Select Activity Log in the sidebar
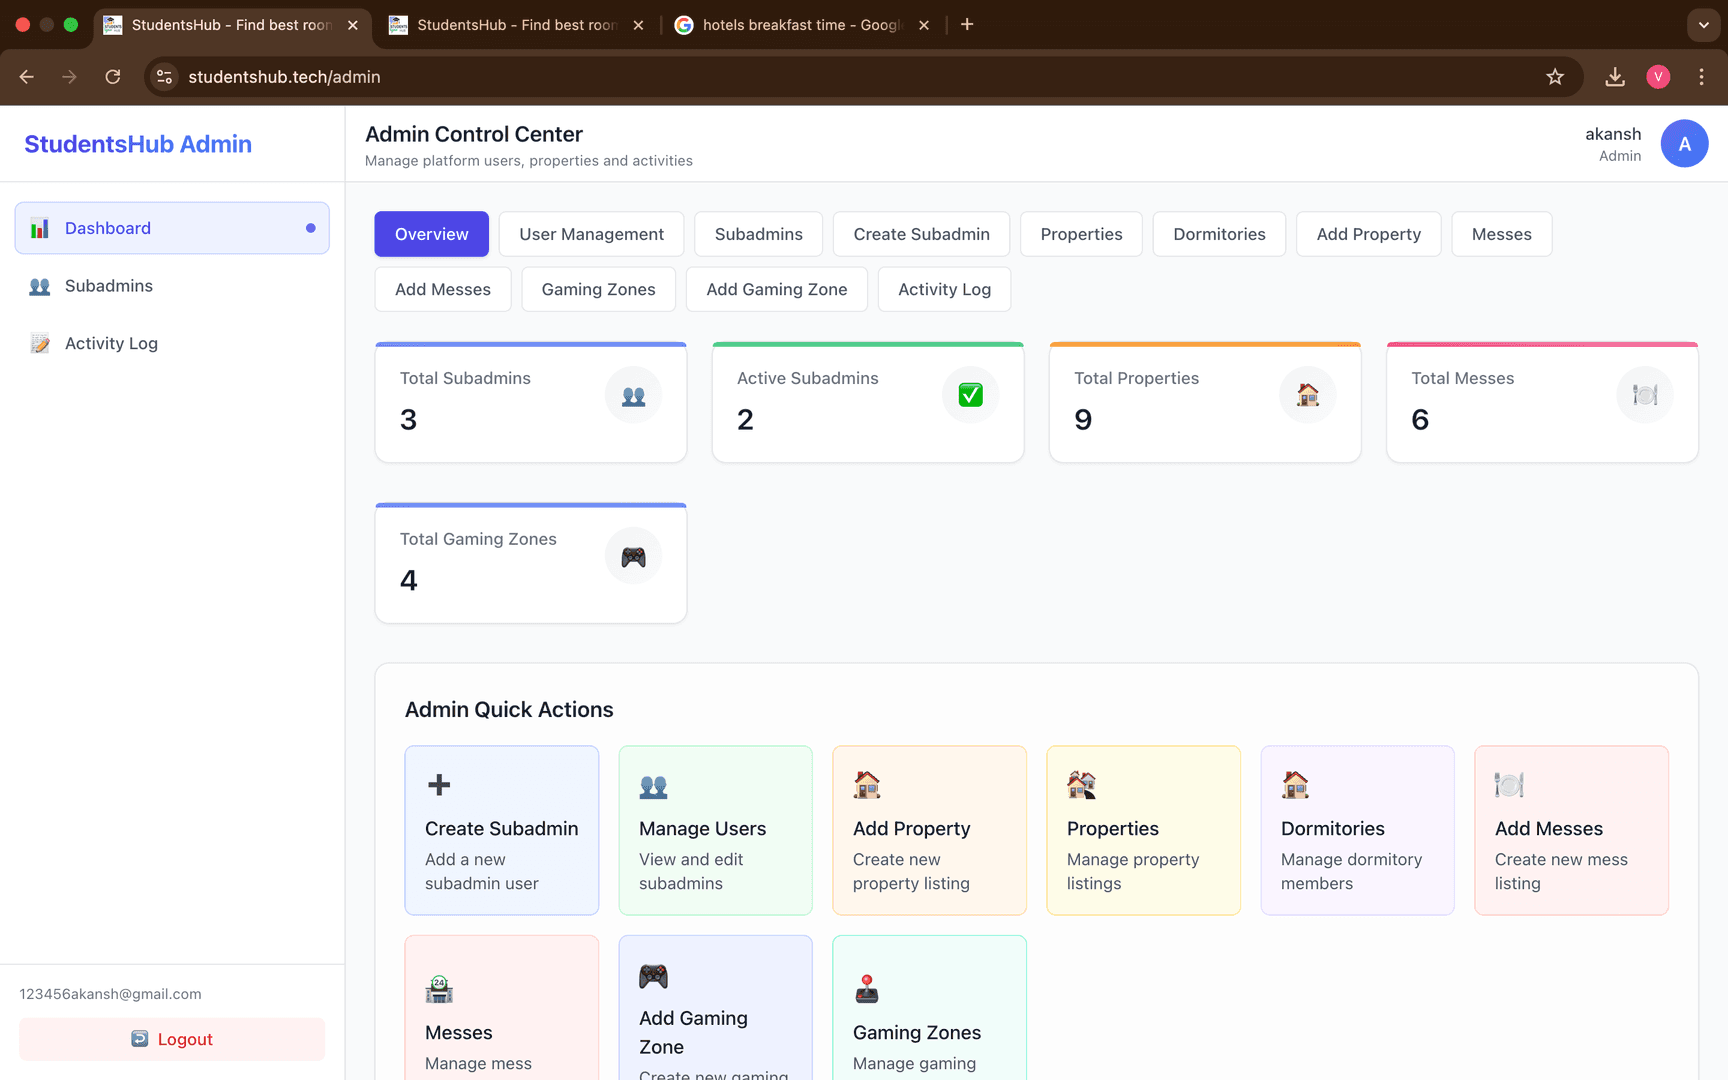The height and width of the screenshot is (1080, 1728). pyautogui.click(x=111, y=343)
